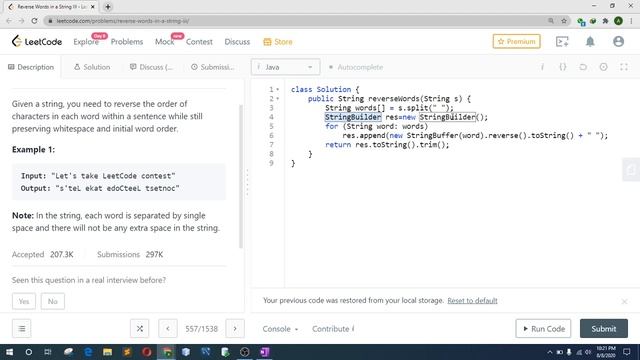The image size is (640, 360).
Task: Toggle the Autocomplete option
Action: [356, 67]
